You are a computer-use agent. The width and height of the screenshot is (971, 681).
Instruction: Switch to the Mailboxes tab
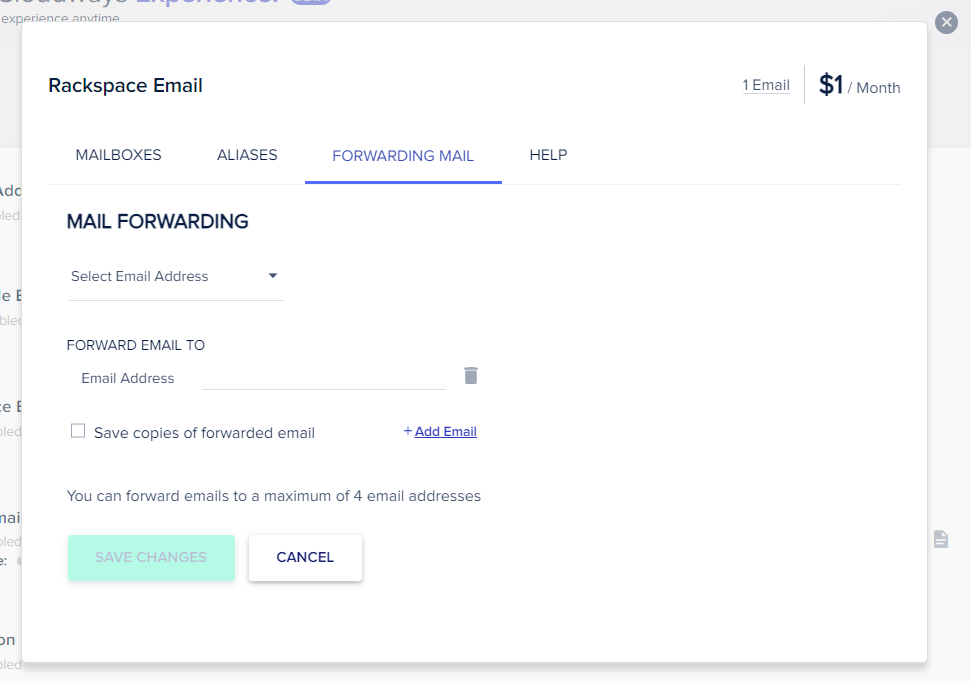118,155
